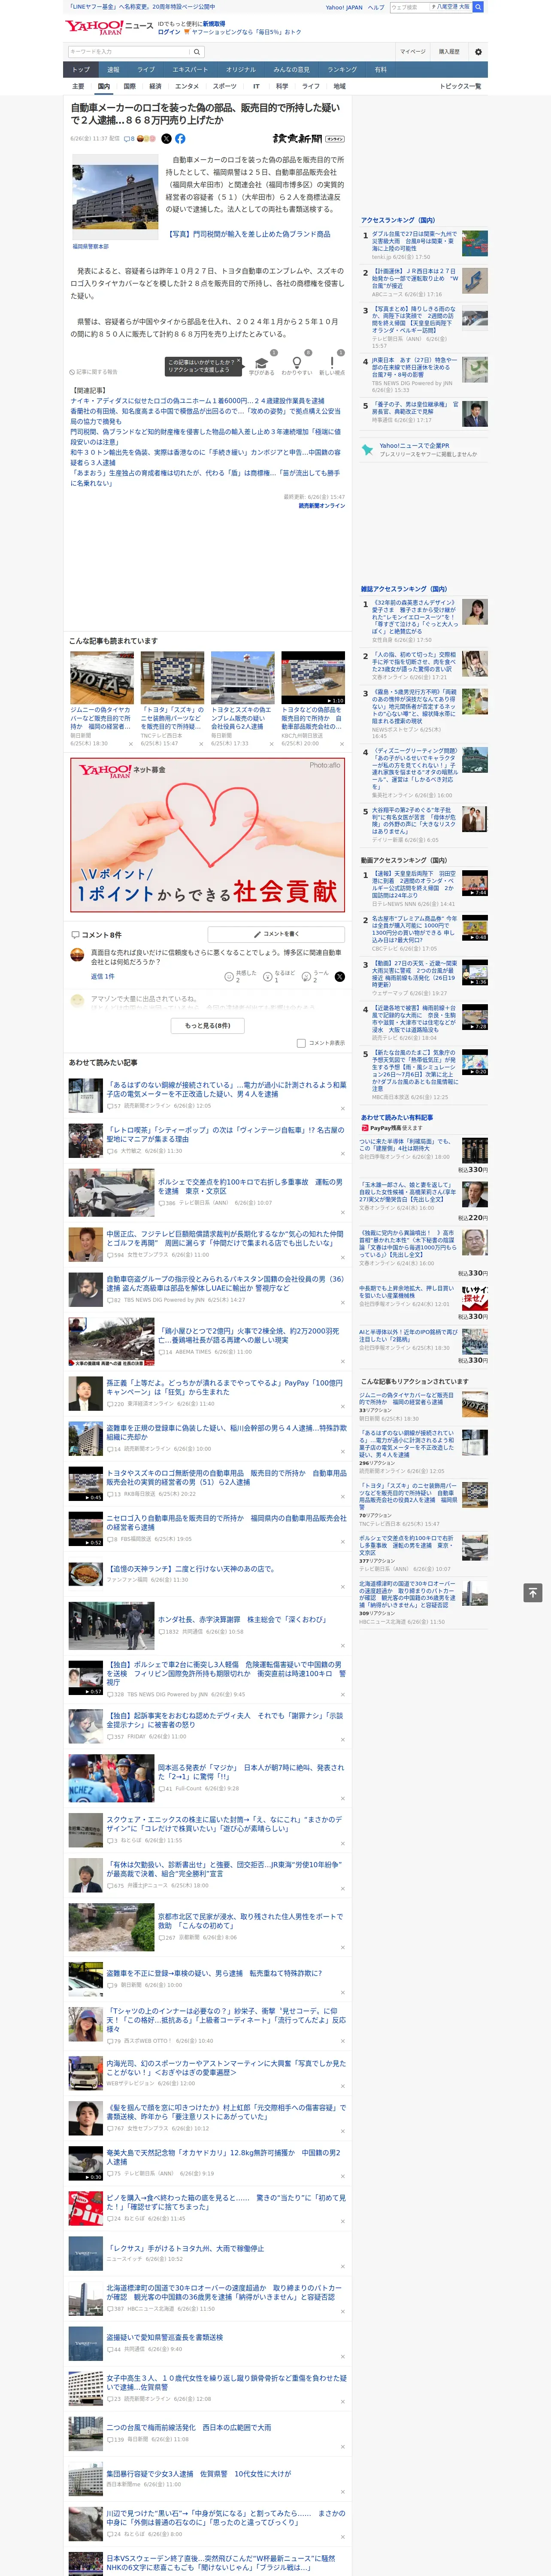
Task: Open the トピックス一覧 link
Action: pyautogui.click(x=460, y=86)
